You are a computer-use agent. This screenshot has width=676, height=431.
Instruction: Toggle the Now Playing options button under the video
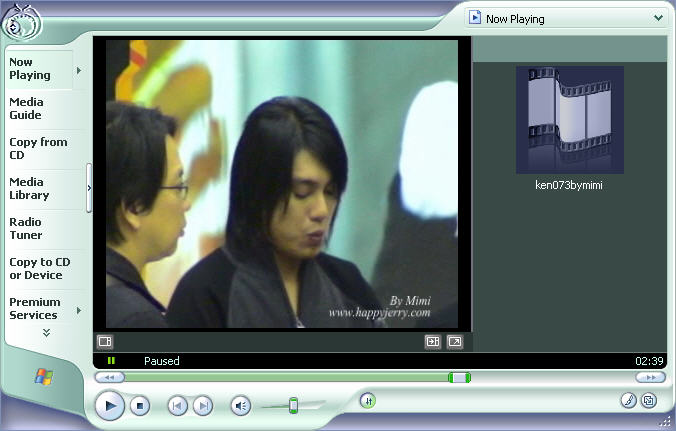click(105, 342)
